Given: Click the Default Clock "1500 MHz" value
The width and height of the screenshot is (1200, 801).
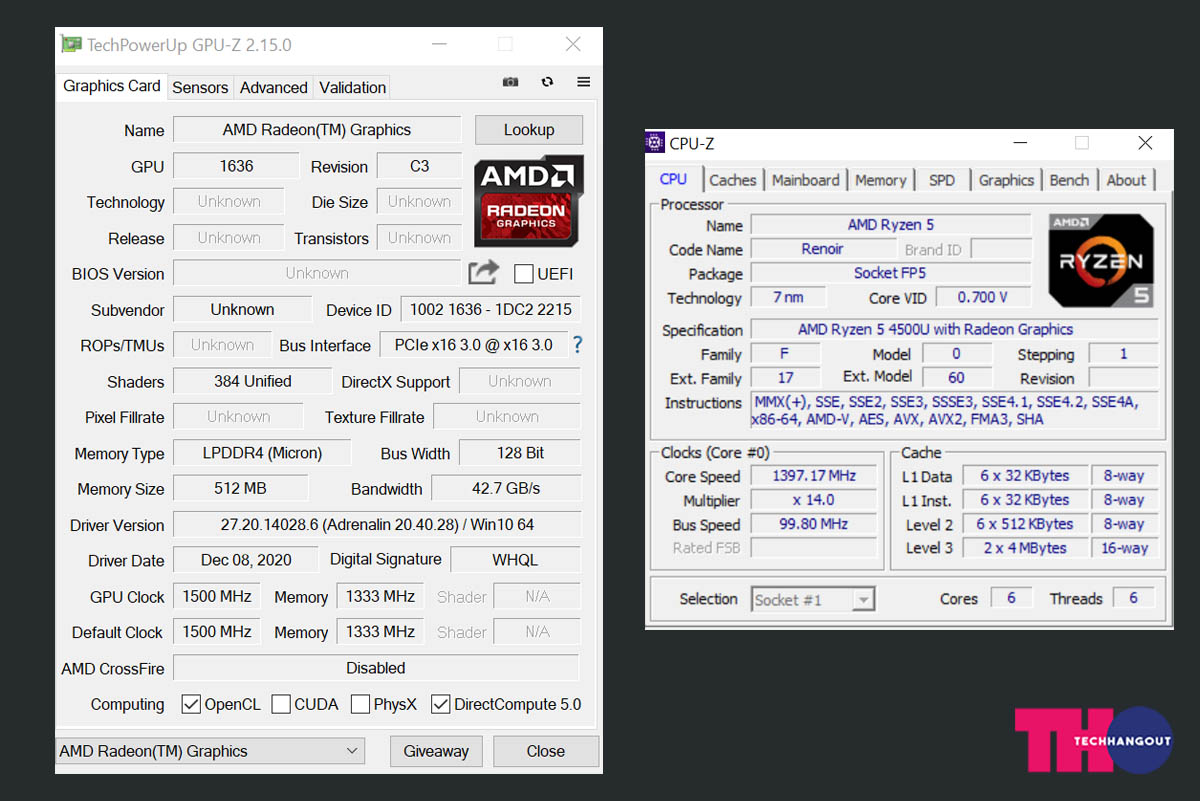Looking at the screenshot, I should (x=217, y=632).
